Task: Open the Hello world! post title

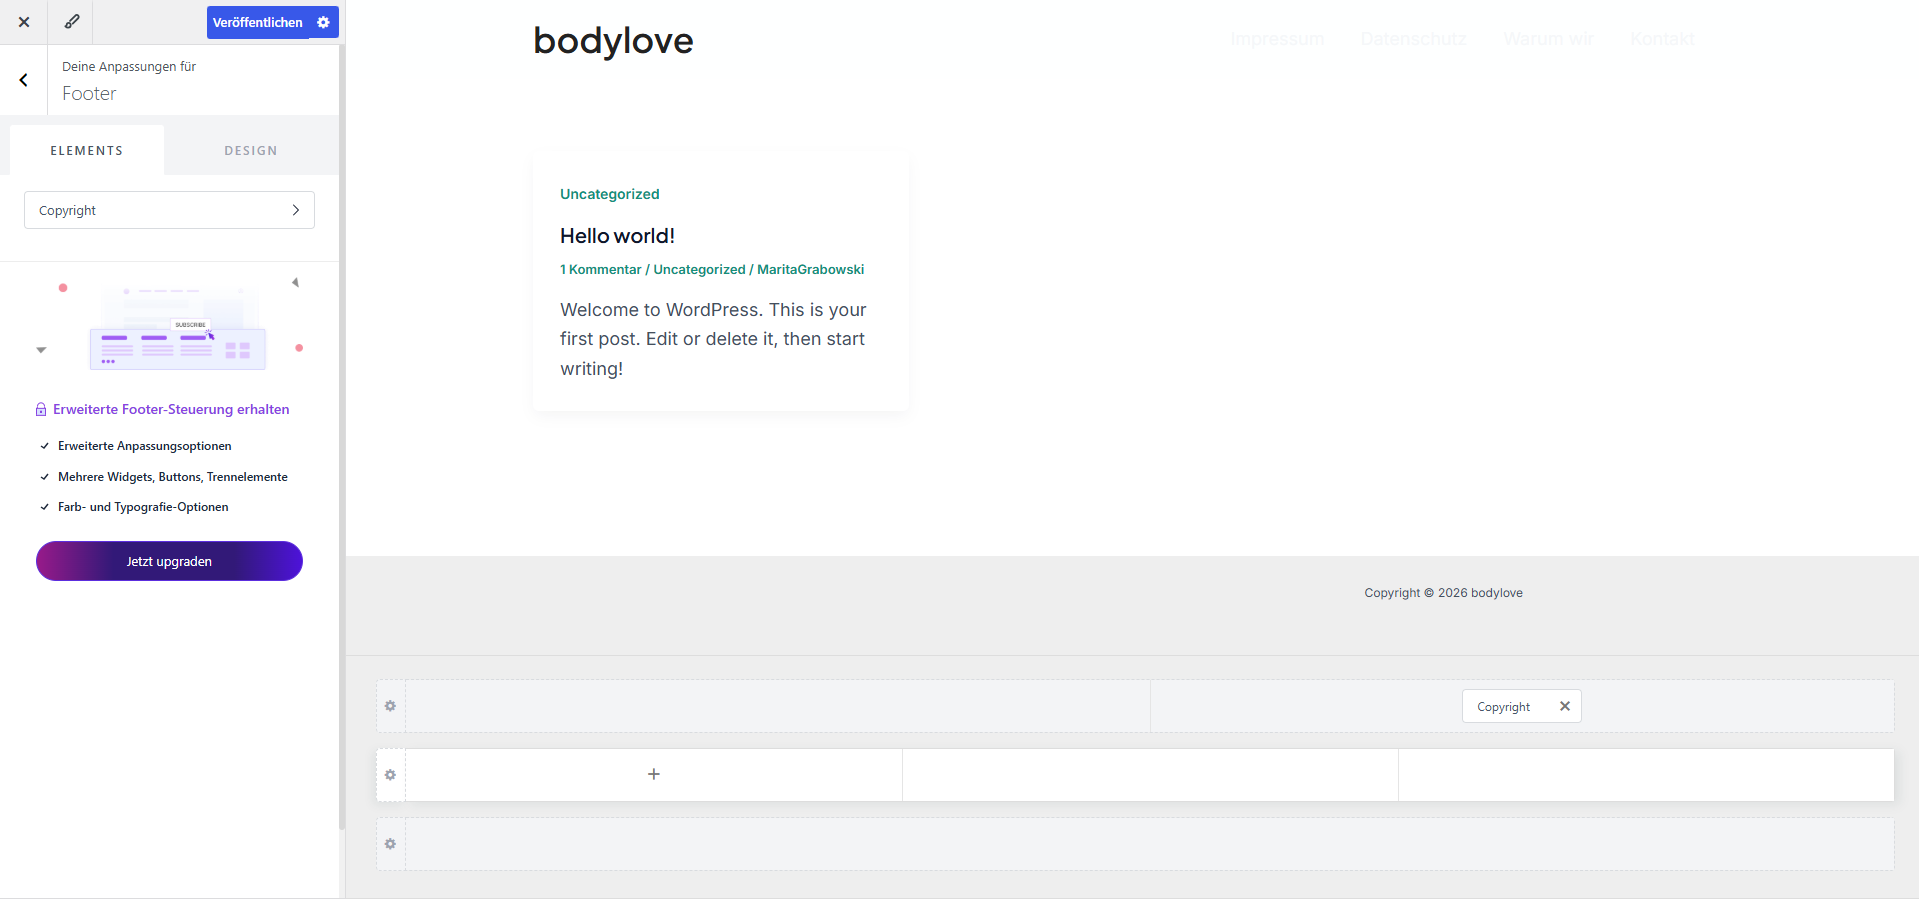Action: point(617,236)
